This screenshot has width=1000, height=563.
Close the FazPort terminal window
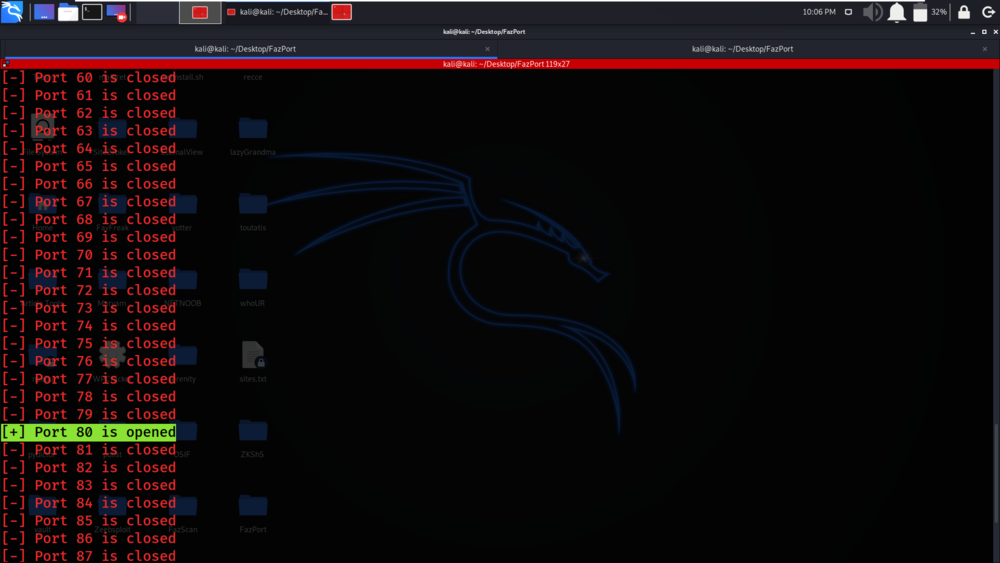tap(995, 32)
